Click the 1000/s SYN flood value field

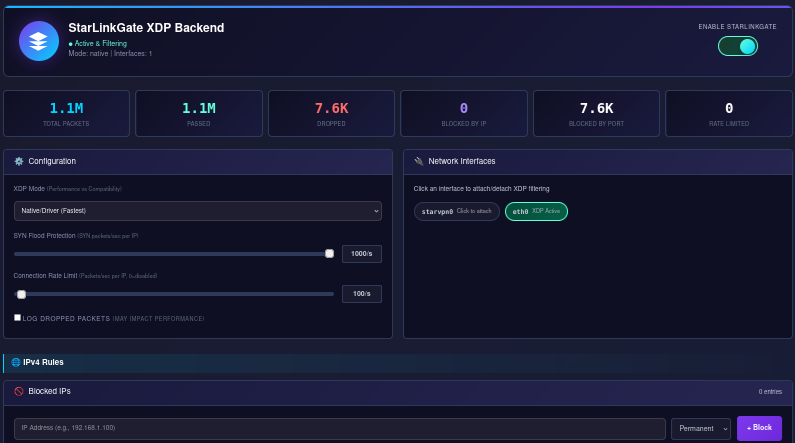tap(362, 253)
